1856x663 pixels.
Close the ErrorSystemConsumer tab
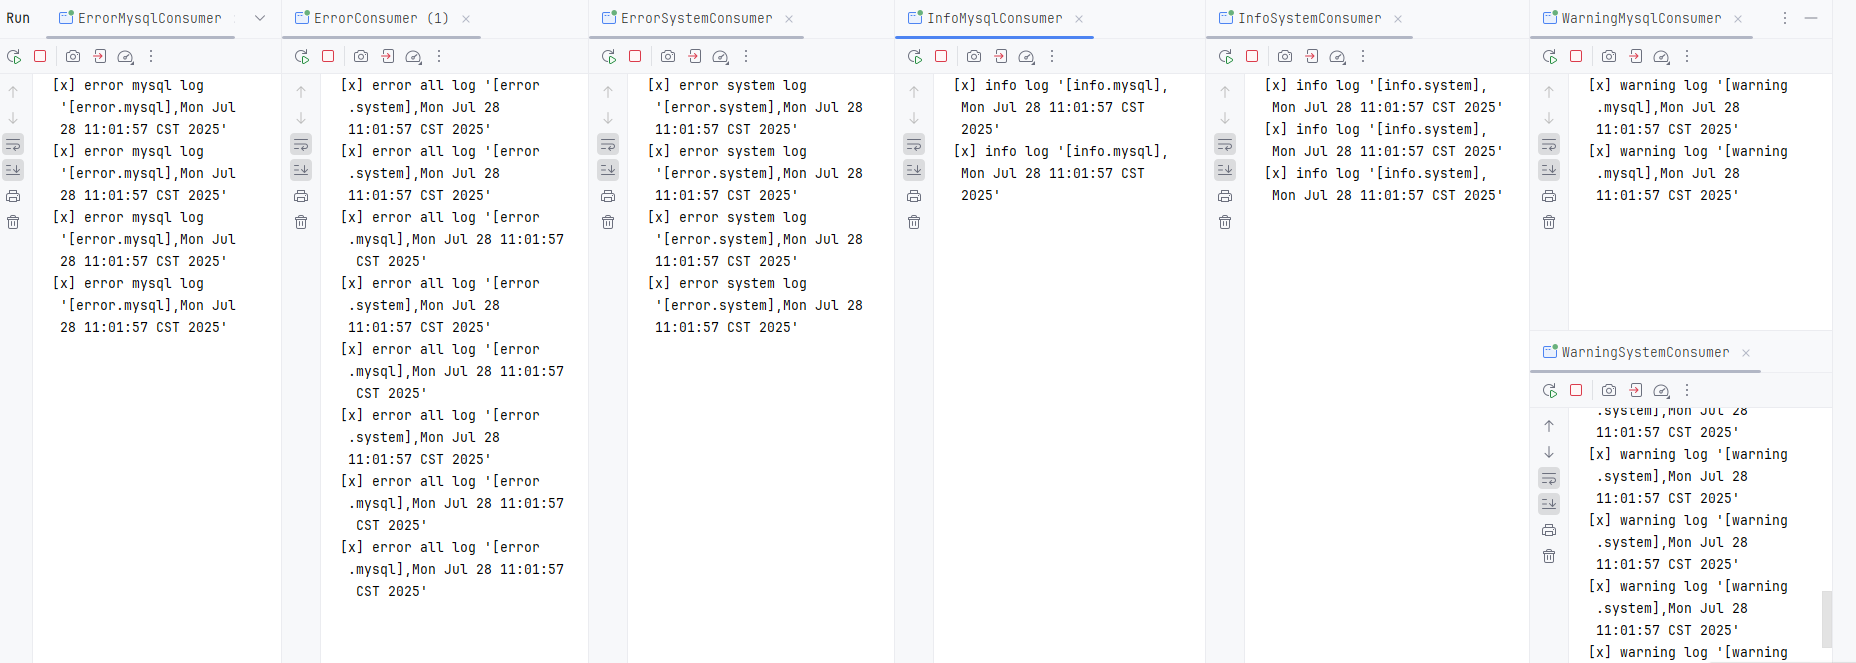[x=789, y=19]
